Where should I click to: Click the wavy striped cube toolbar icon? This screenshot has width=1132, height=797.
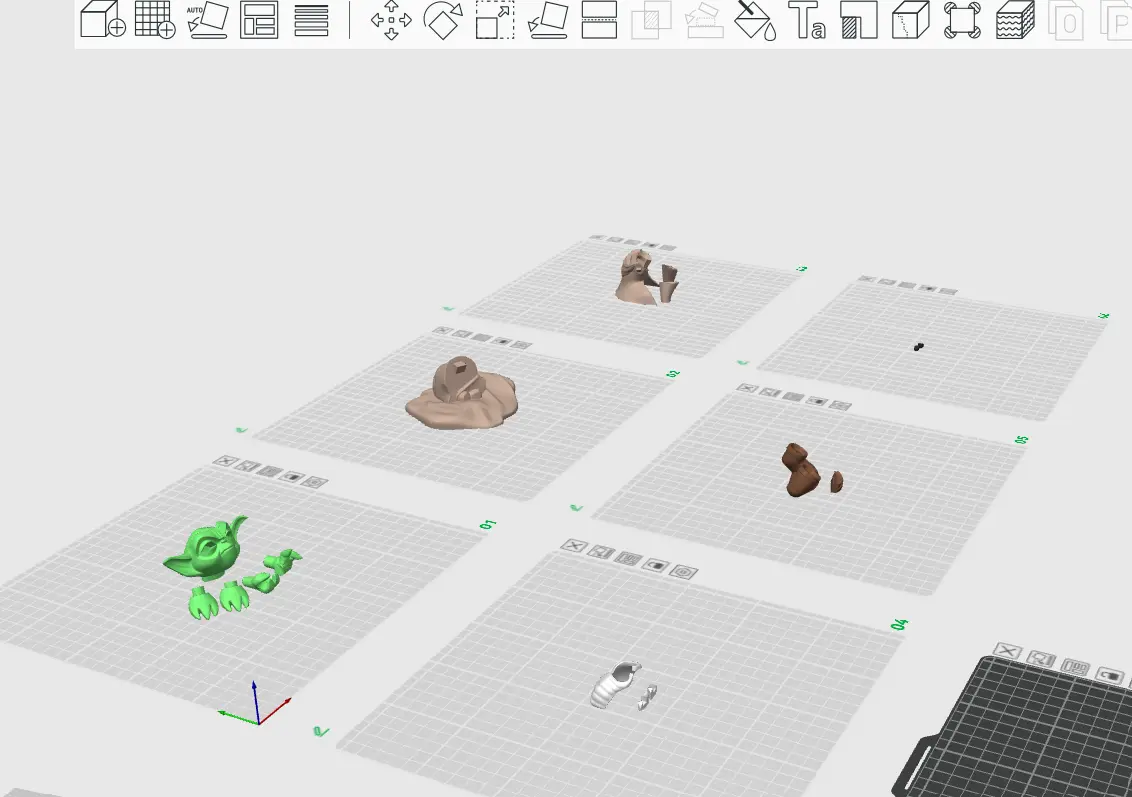[1015, 19]
